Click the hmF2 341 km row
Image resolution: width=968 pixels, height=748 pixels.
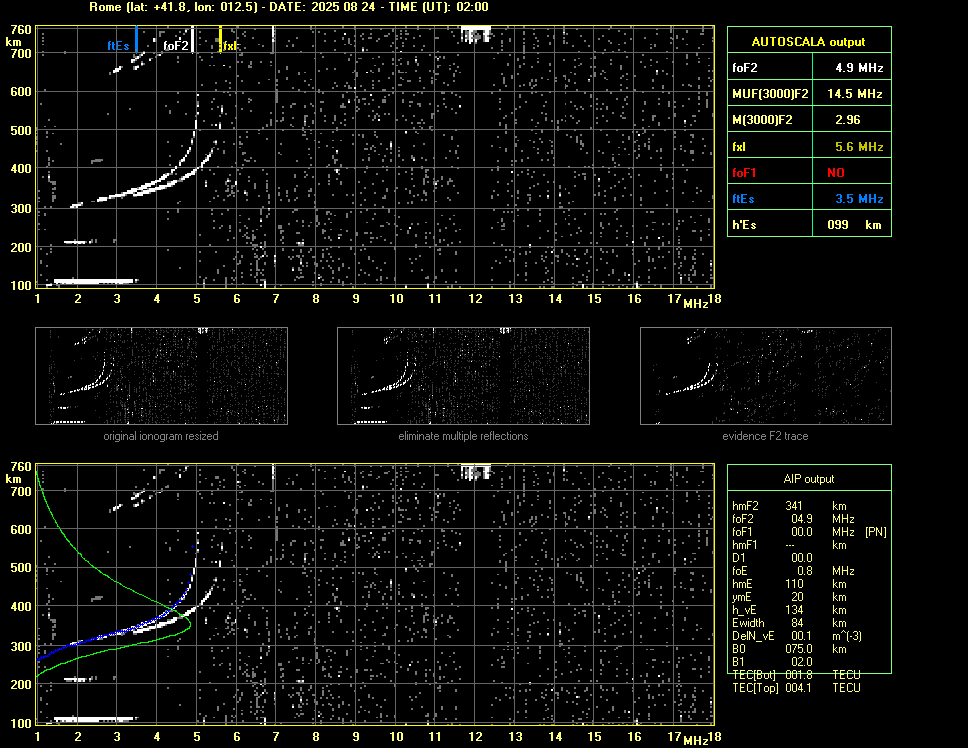pyautogui.click(x=789, y=506)
